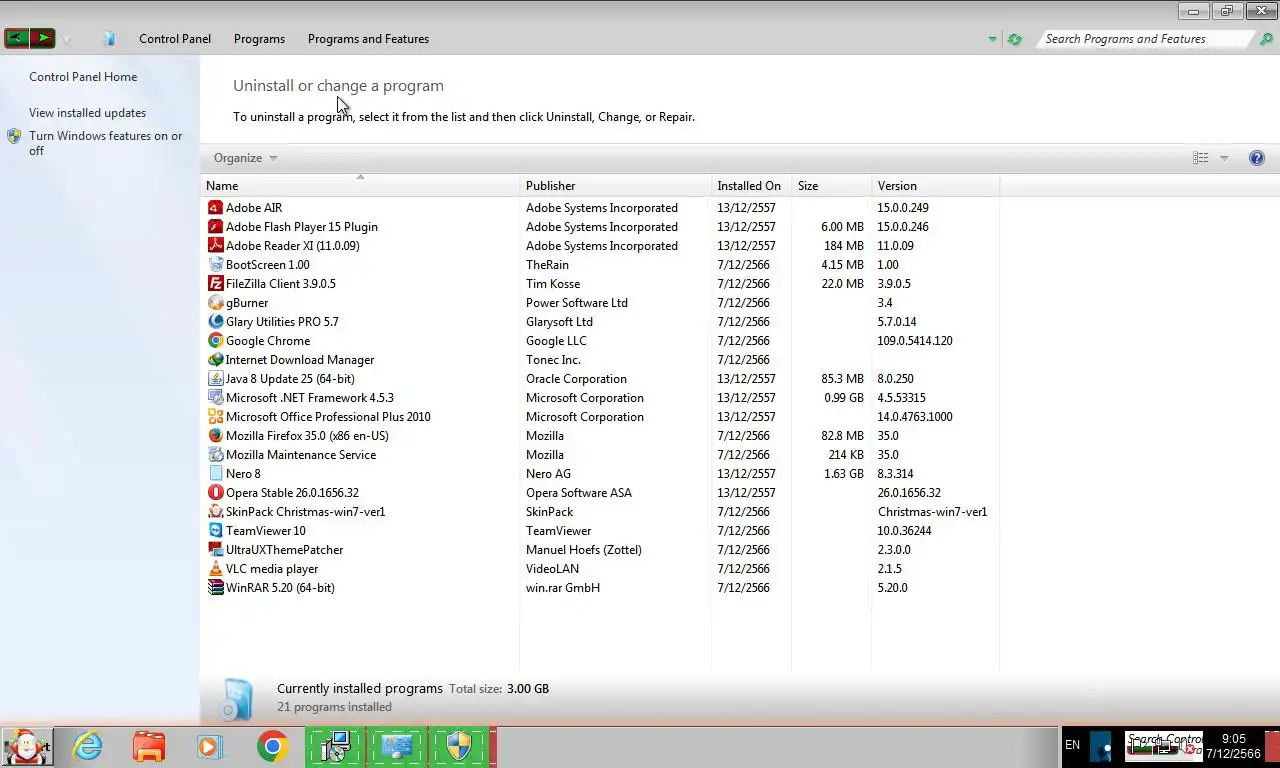Select the Mozilla Firefox 35.0 icon
Screen dimensions: 1280x768
pos(215,436)
